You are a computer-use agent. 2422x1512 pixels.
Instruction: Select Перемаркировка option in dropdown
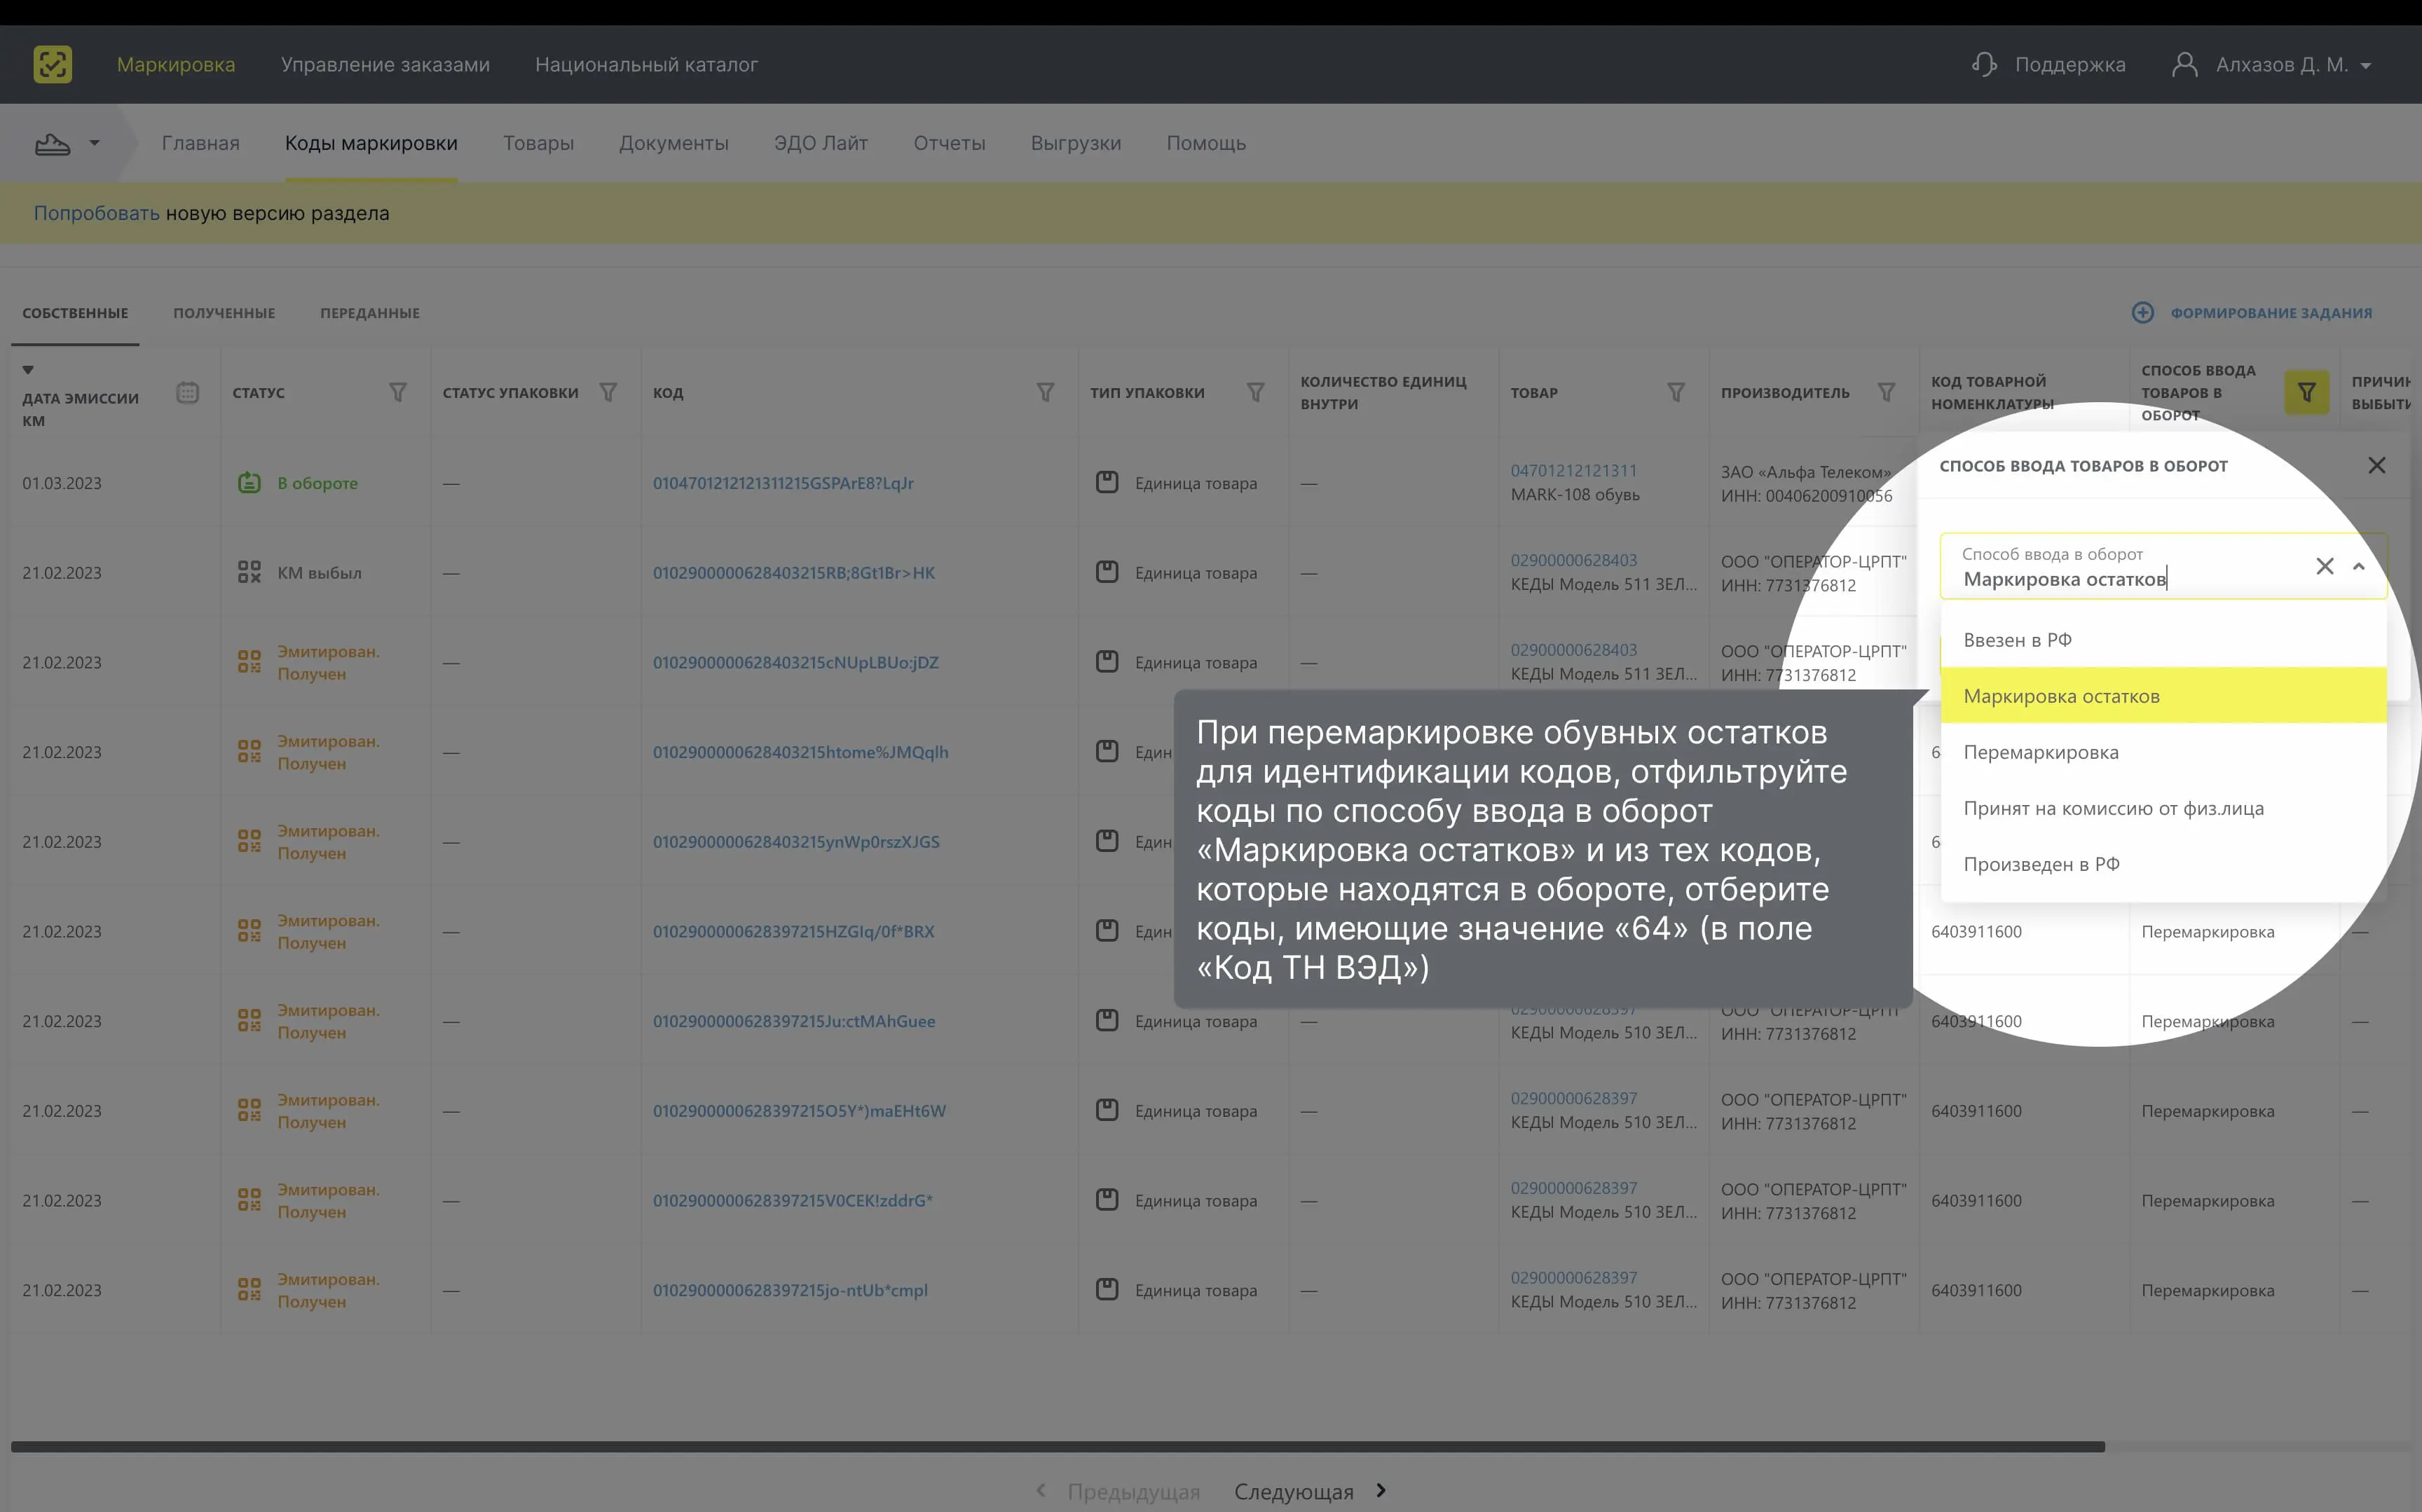click(x=2163, y=752)
